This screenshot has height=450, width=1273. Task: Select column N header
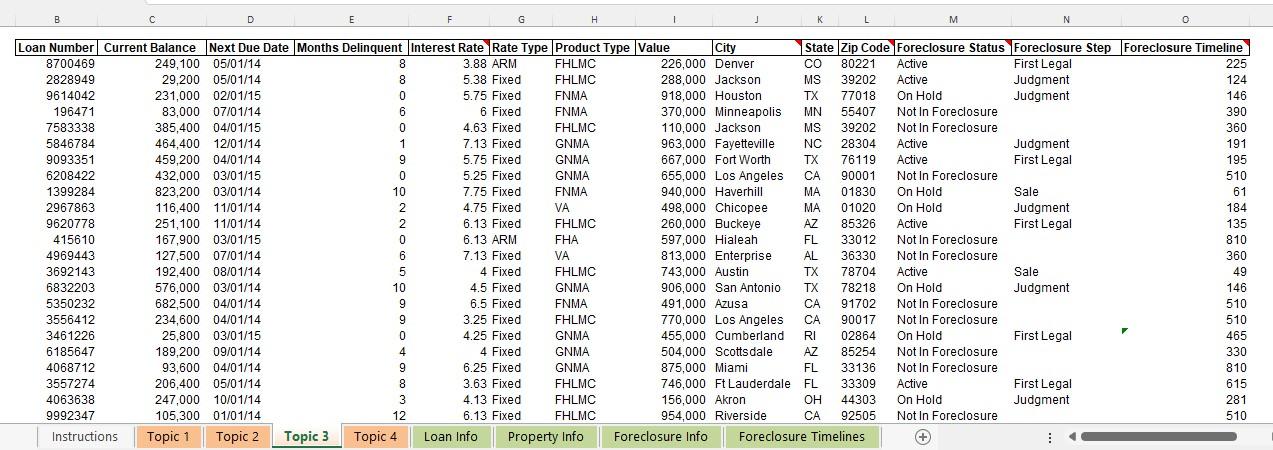pyautogui.click(x=1066, y=19)
